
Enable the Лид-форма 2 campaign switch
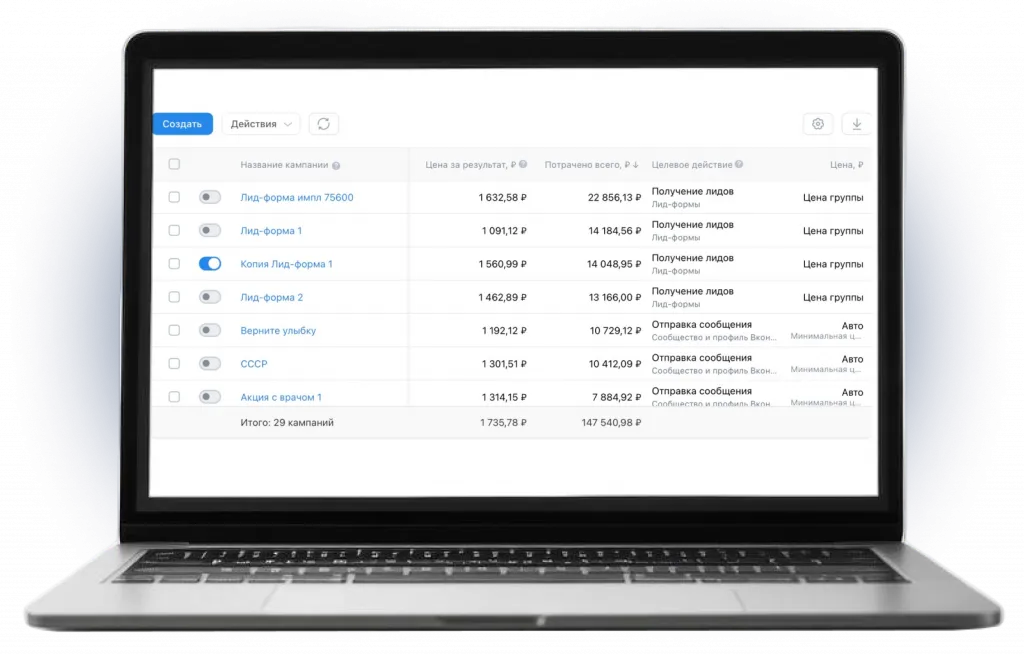(210, 297)
